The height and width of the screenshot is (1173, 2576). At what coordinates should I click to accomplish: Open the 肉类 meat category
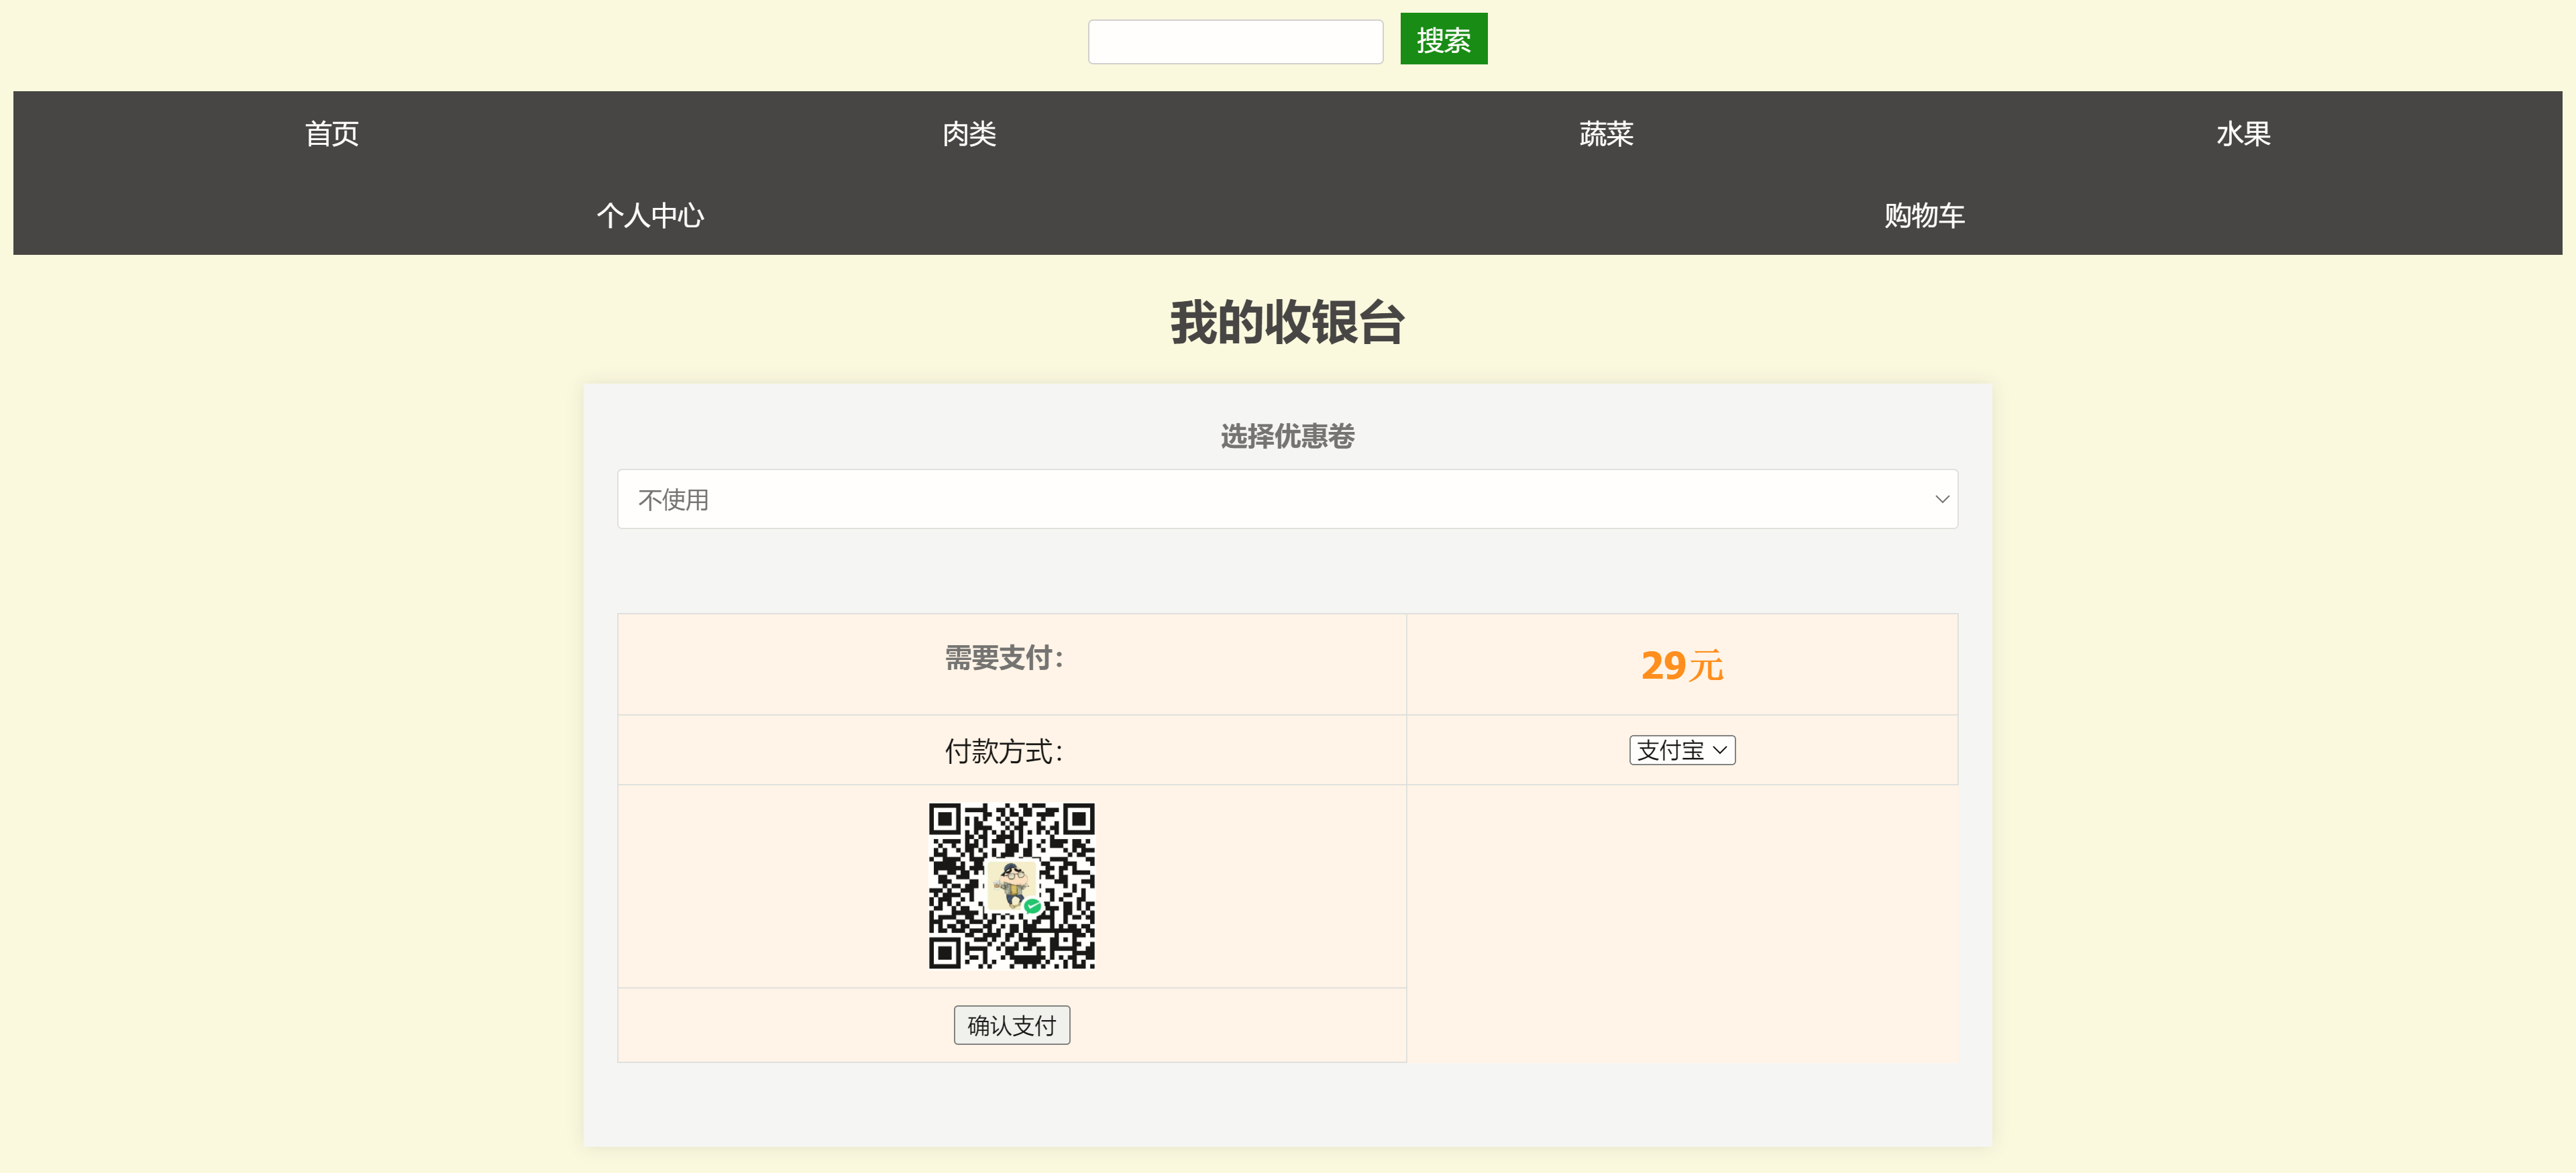969,133
